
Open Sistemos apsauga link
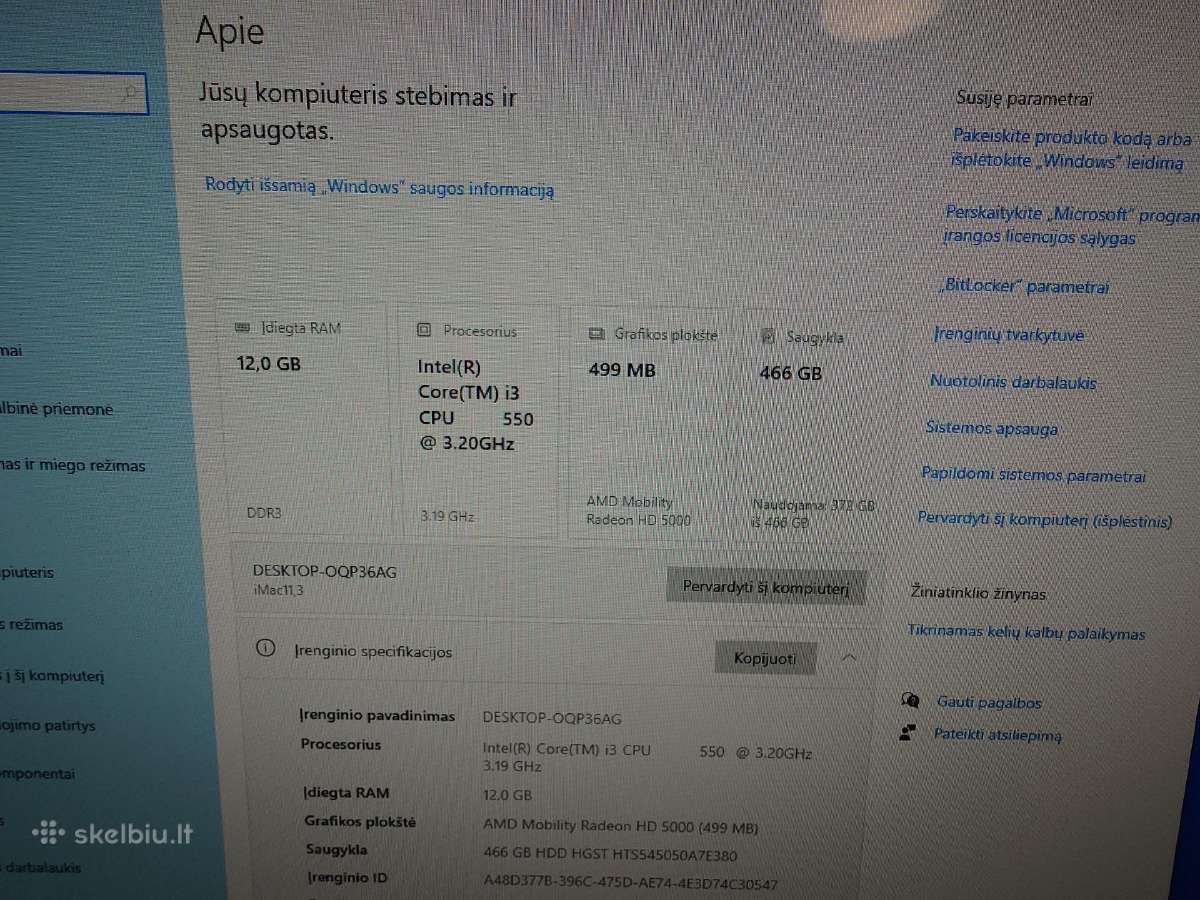991,428
